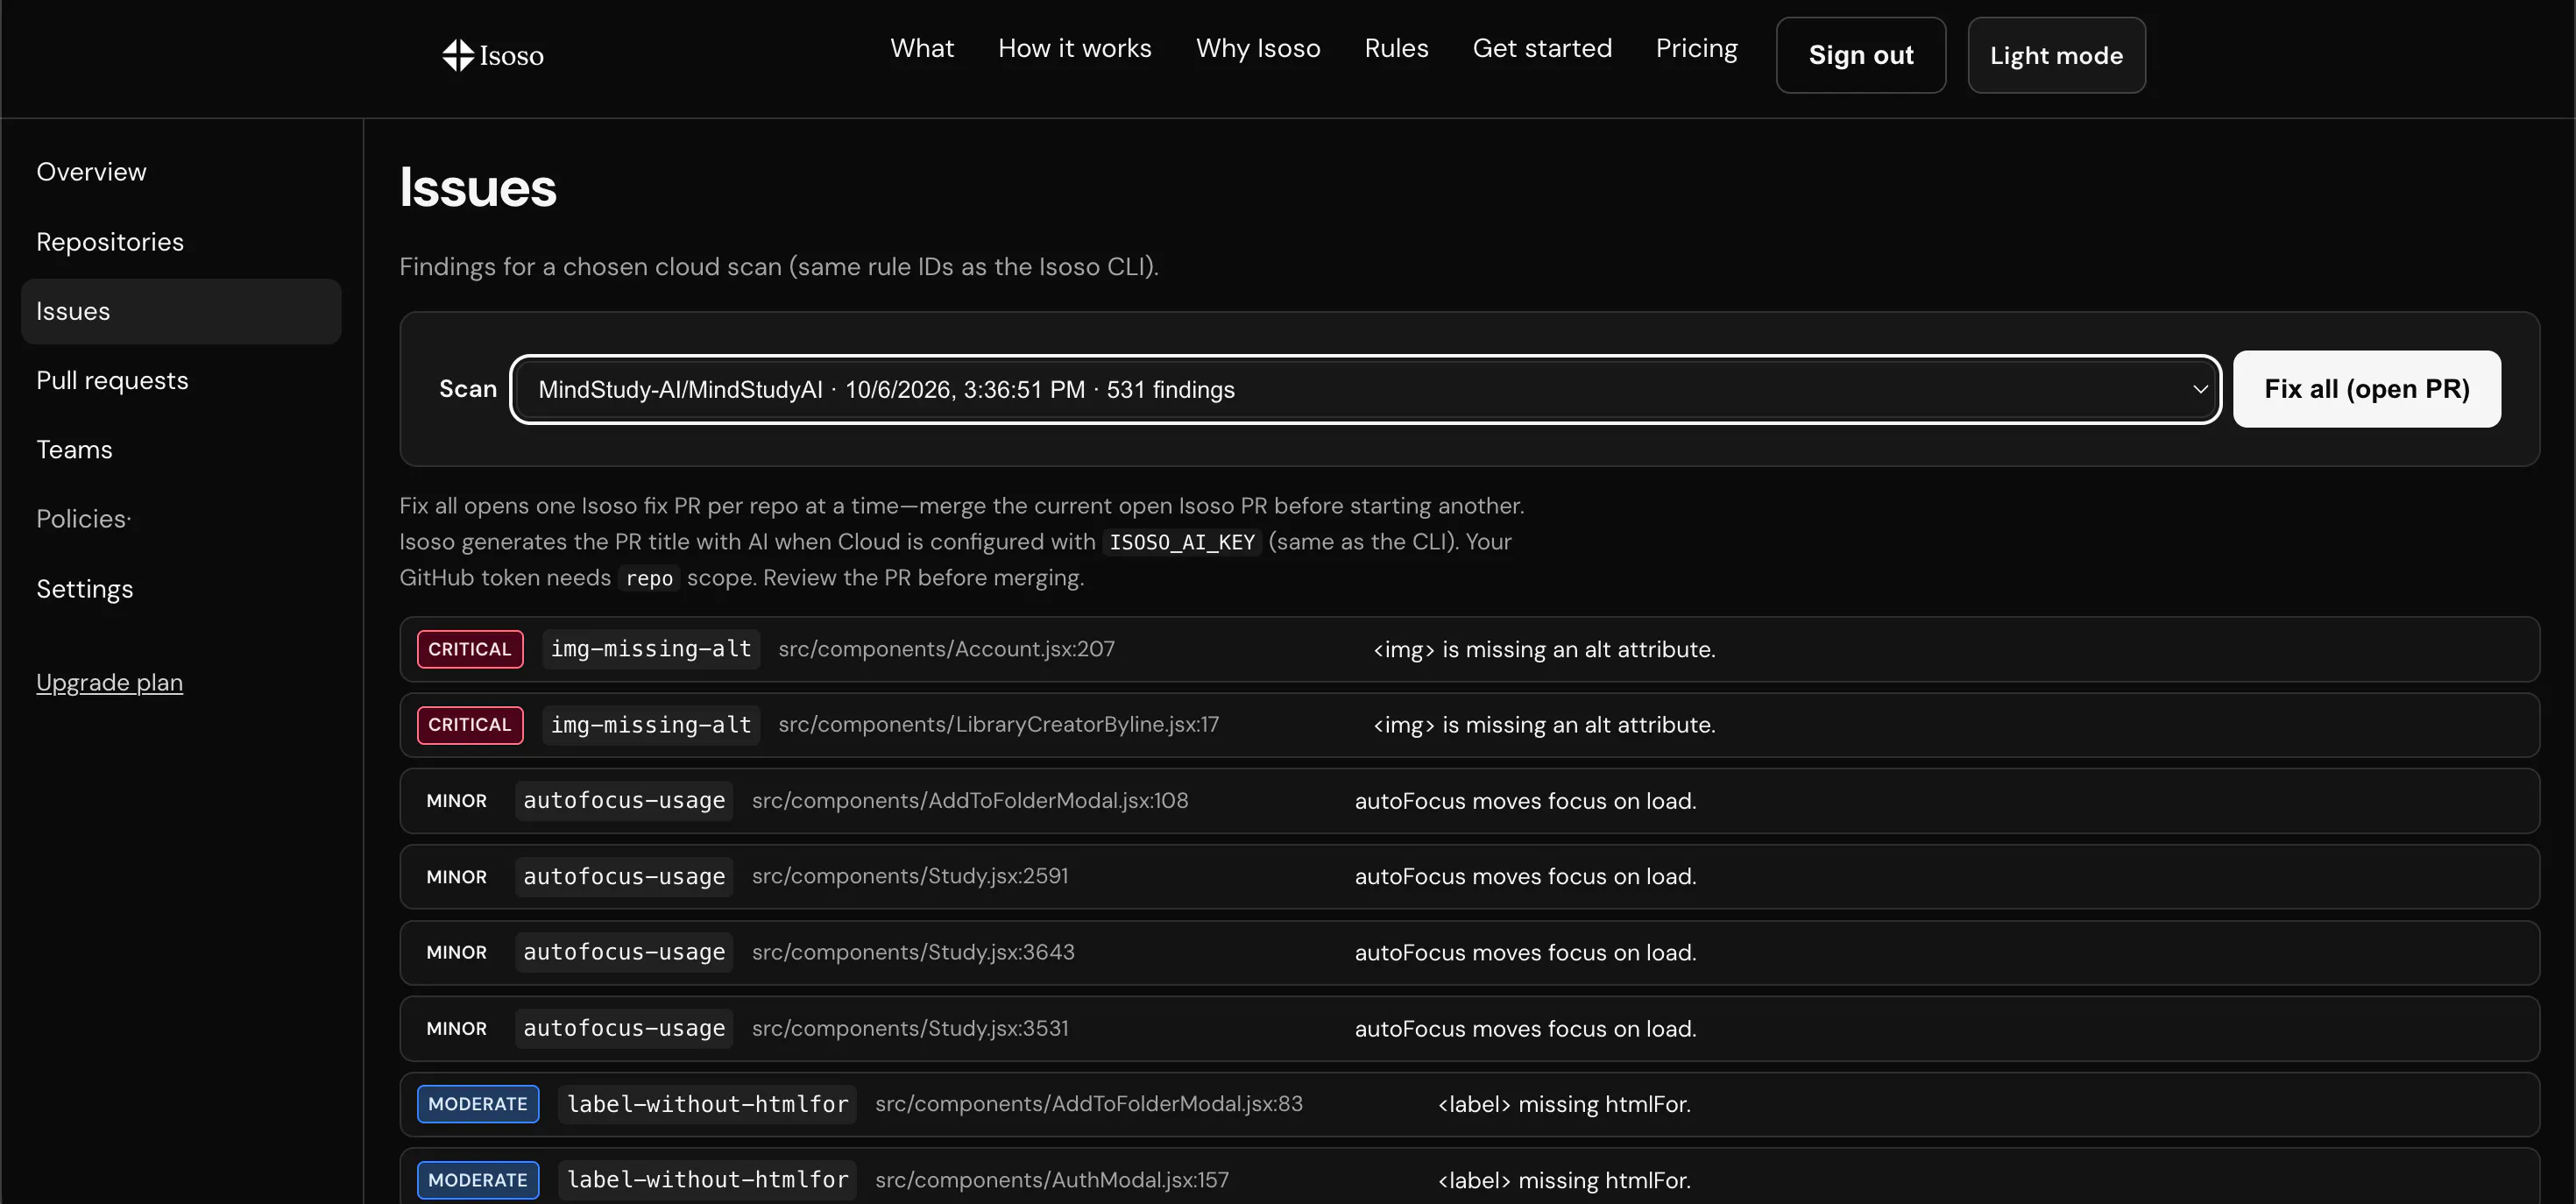Navigate to Get started
This screenshot has height=1204, width=2576.
tap(1542, 48)
